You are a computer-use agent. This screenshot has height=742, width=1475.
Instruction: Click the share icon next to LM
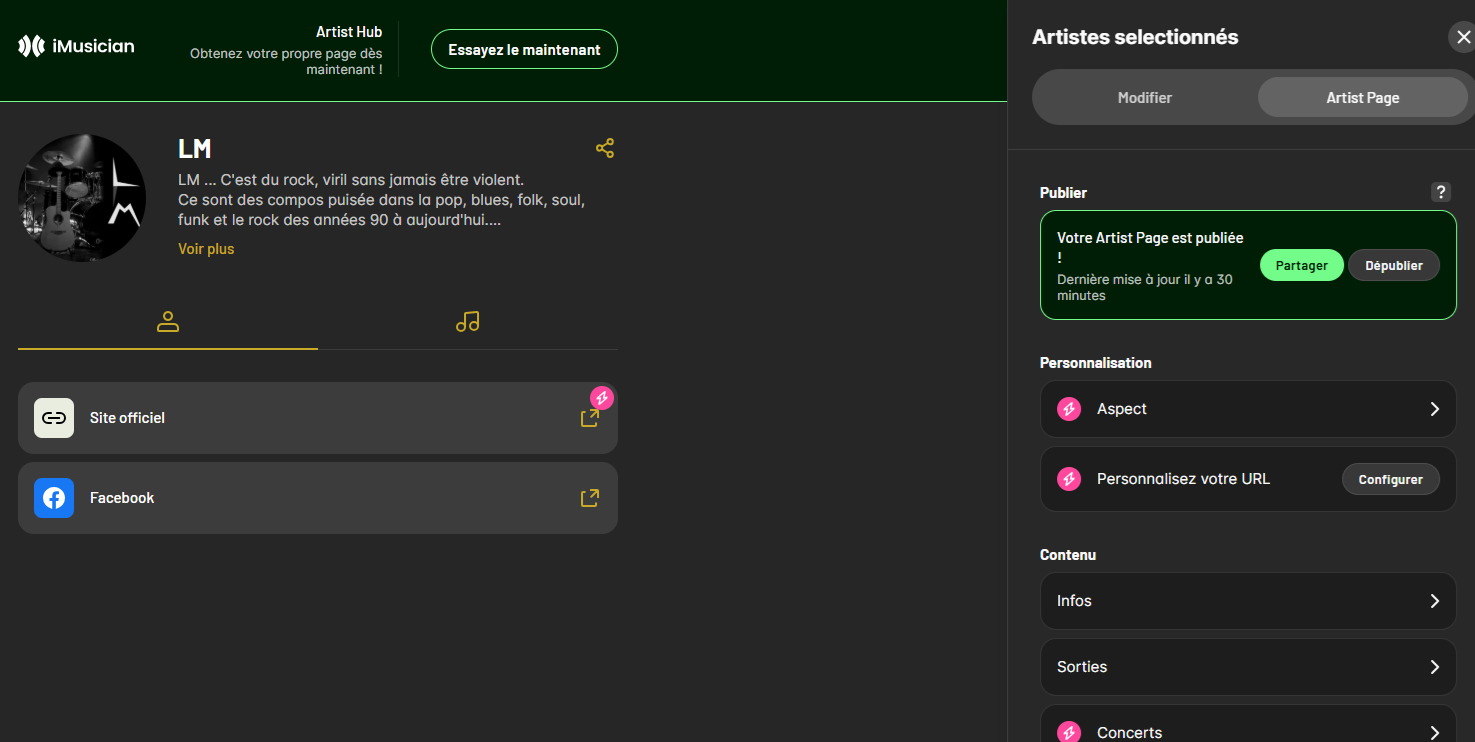605,148
